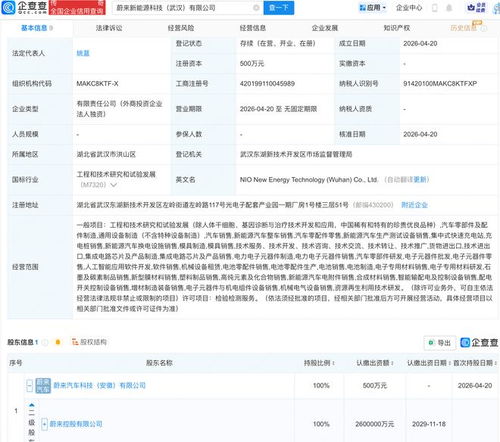Open 蔚来控股有限公司 shareholder link
The height and width of the screenshot is (442, 500).
[76, 424]
